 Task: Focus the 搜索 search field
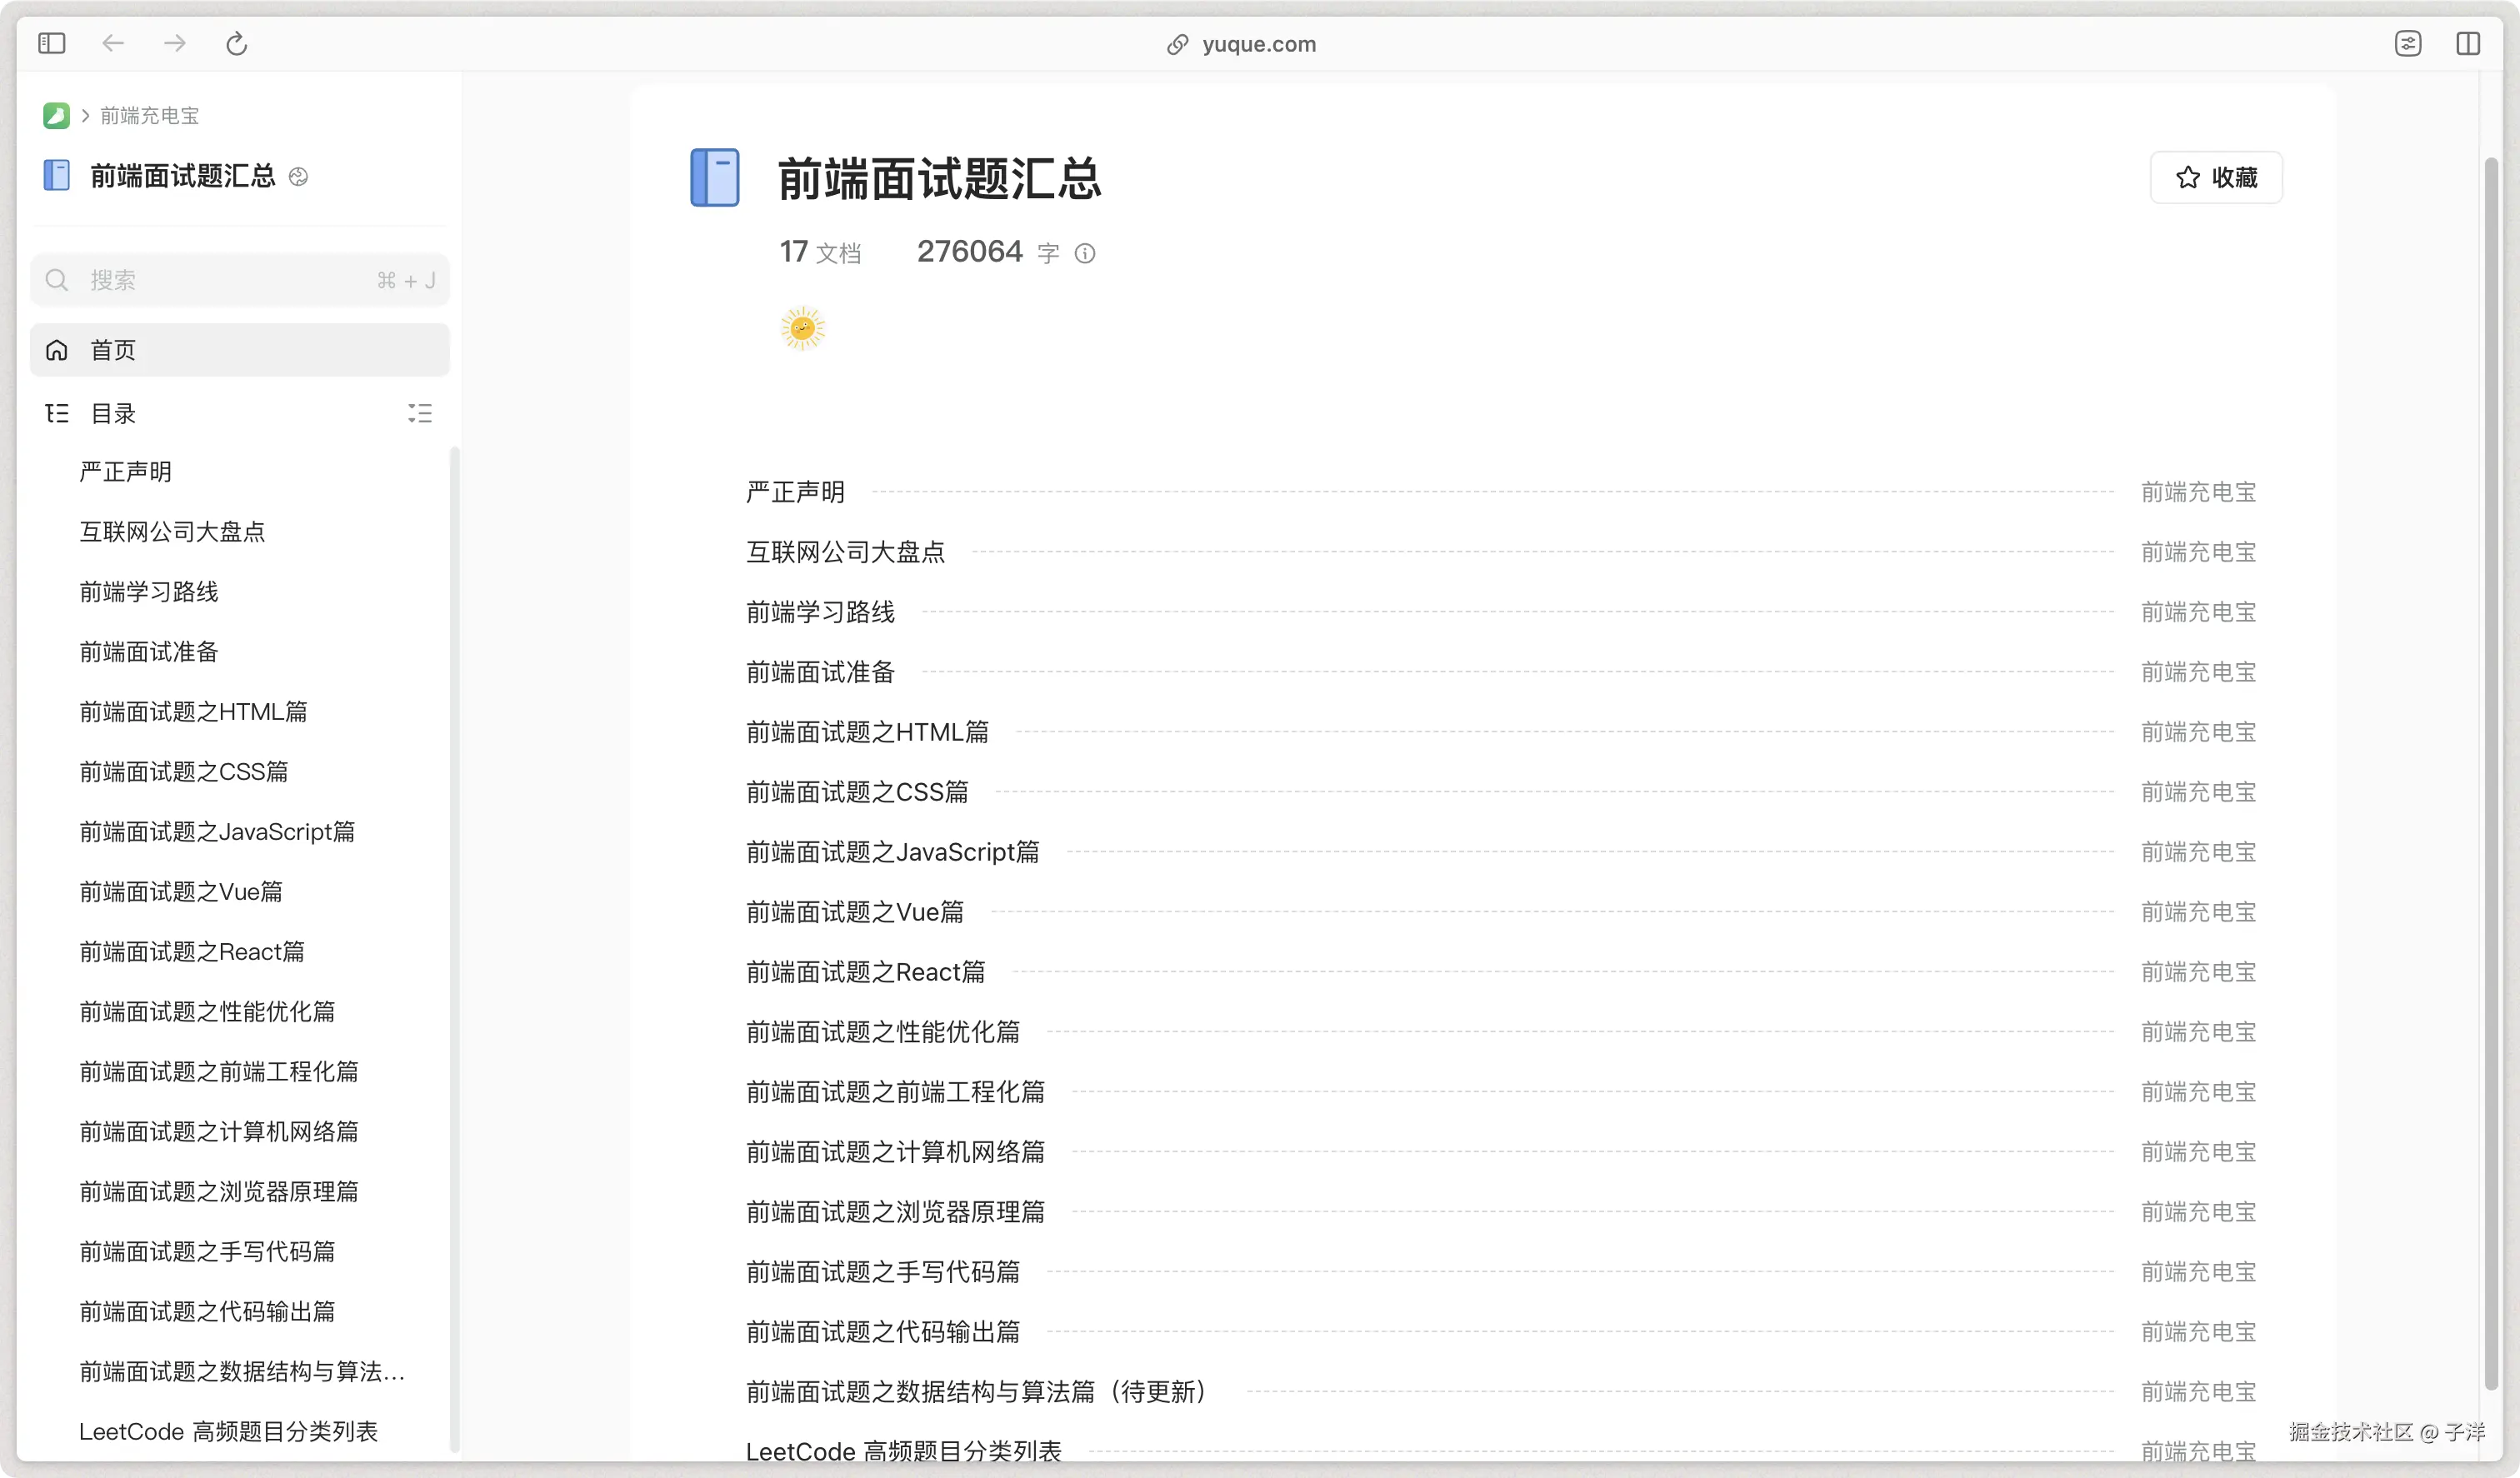[x=230, y=280]
